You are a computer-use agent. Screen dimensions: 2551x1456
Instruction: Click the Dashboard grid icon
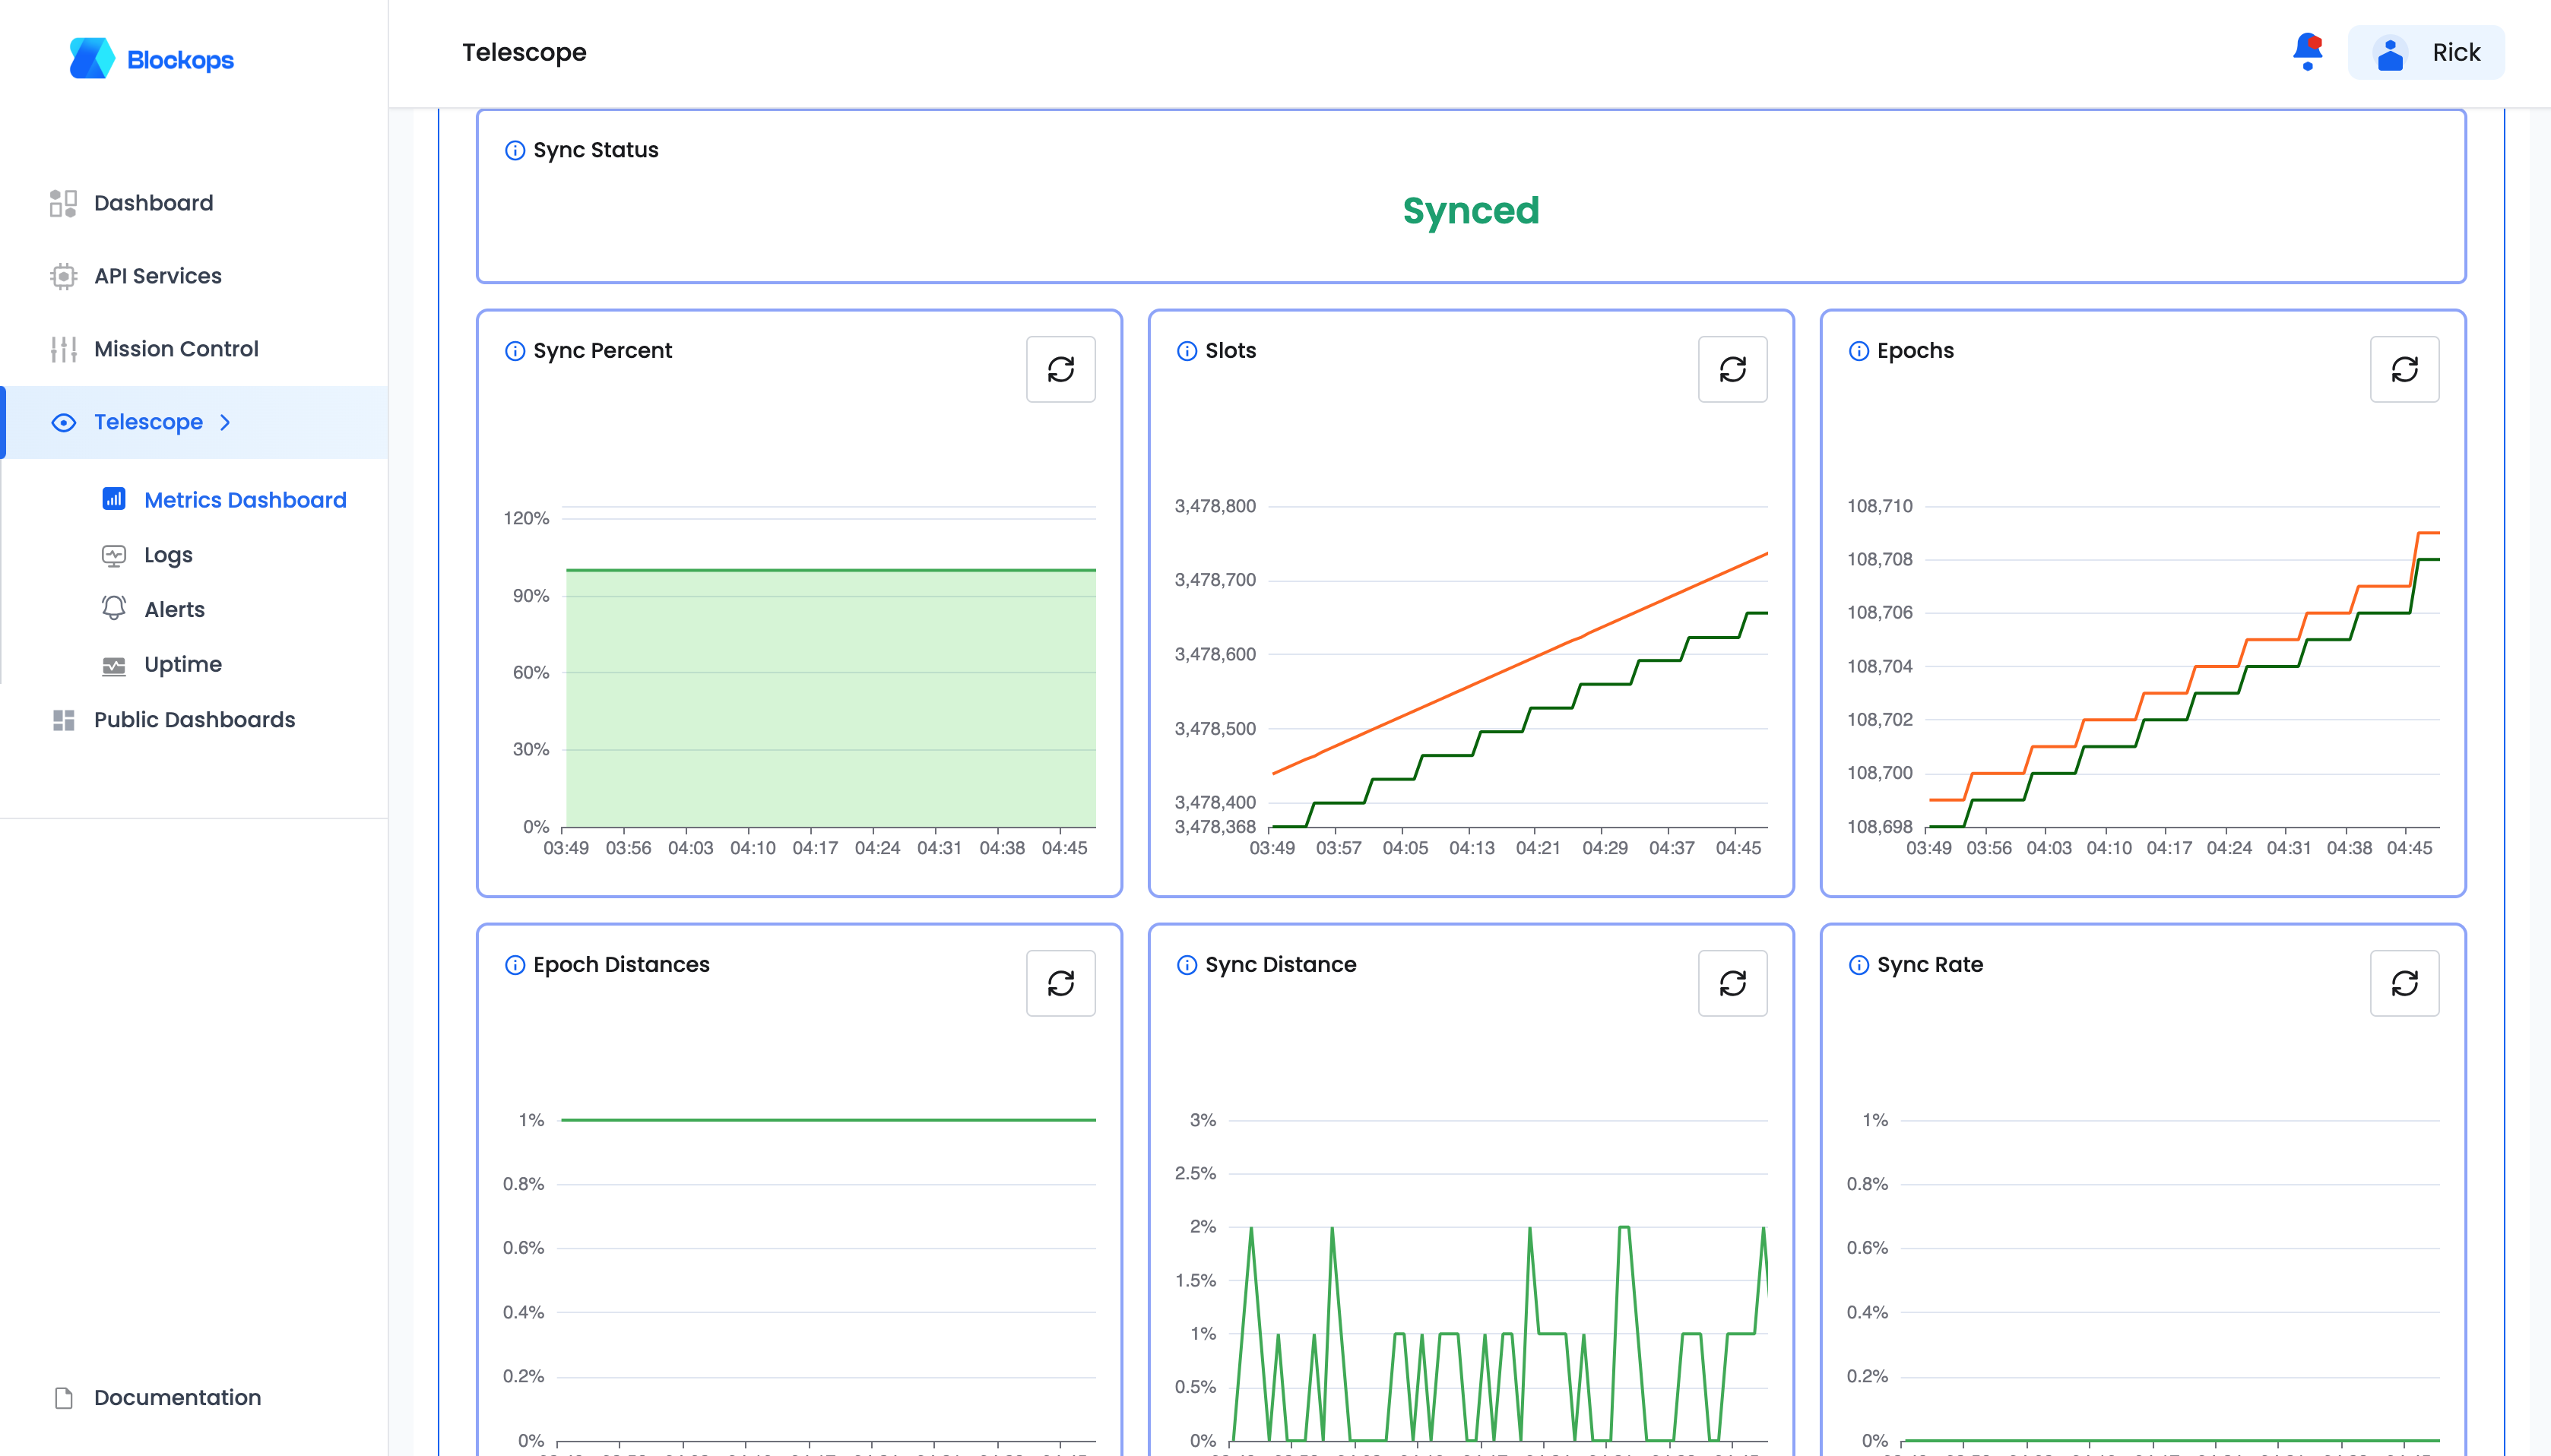tap(63, 203)
